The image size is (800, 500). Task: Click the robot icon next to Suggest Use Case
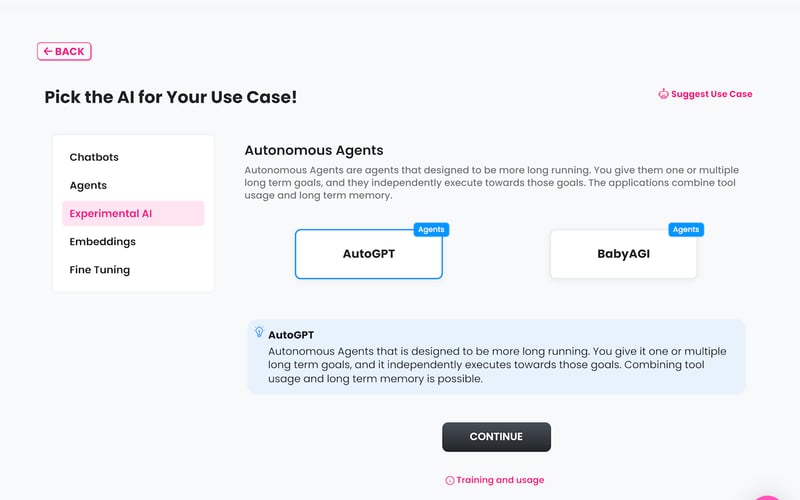click(663, 94)
